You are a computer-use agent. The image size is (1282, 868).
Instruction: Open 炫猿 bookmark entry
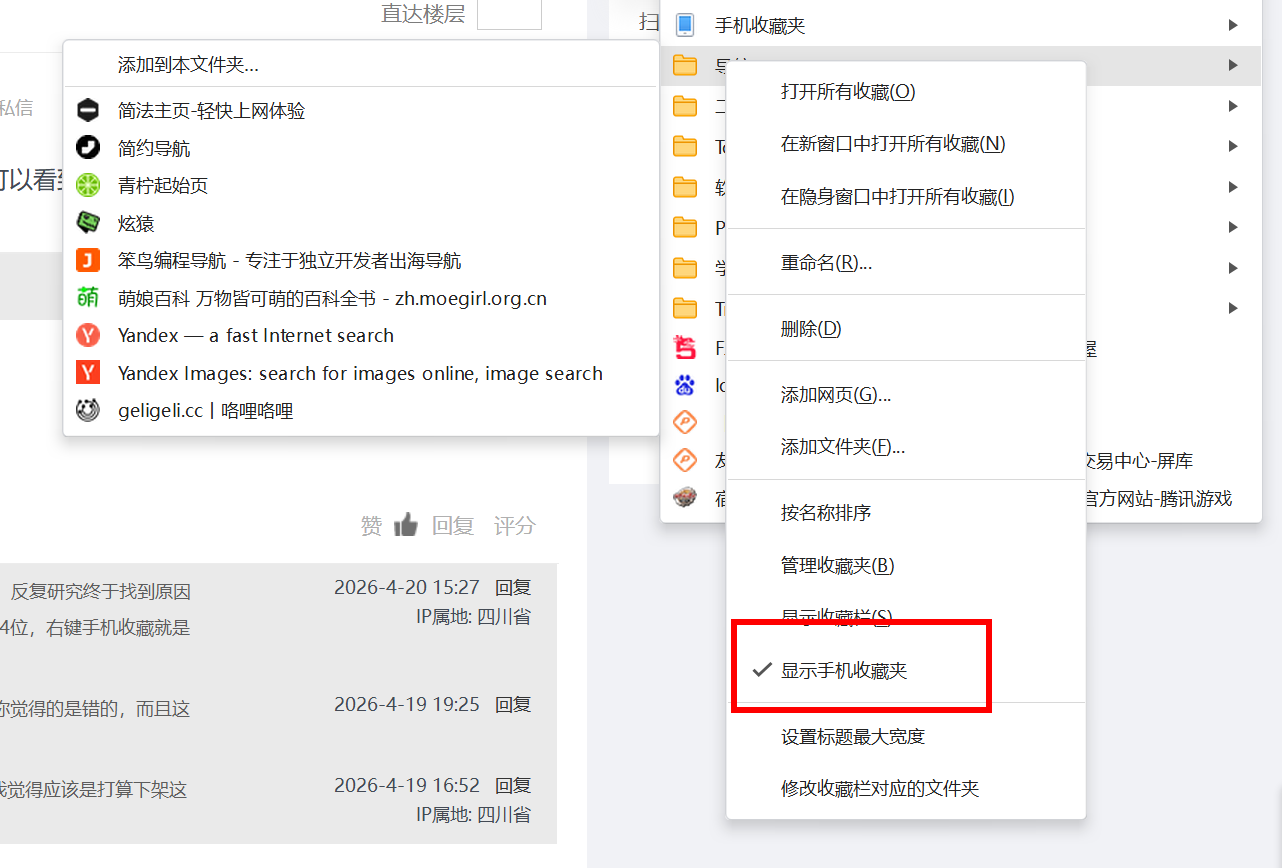[x=361, y=223]
